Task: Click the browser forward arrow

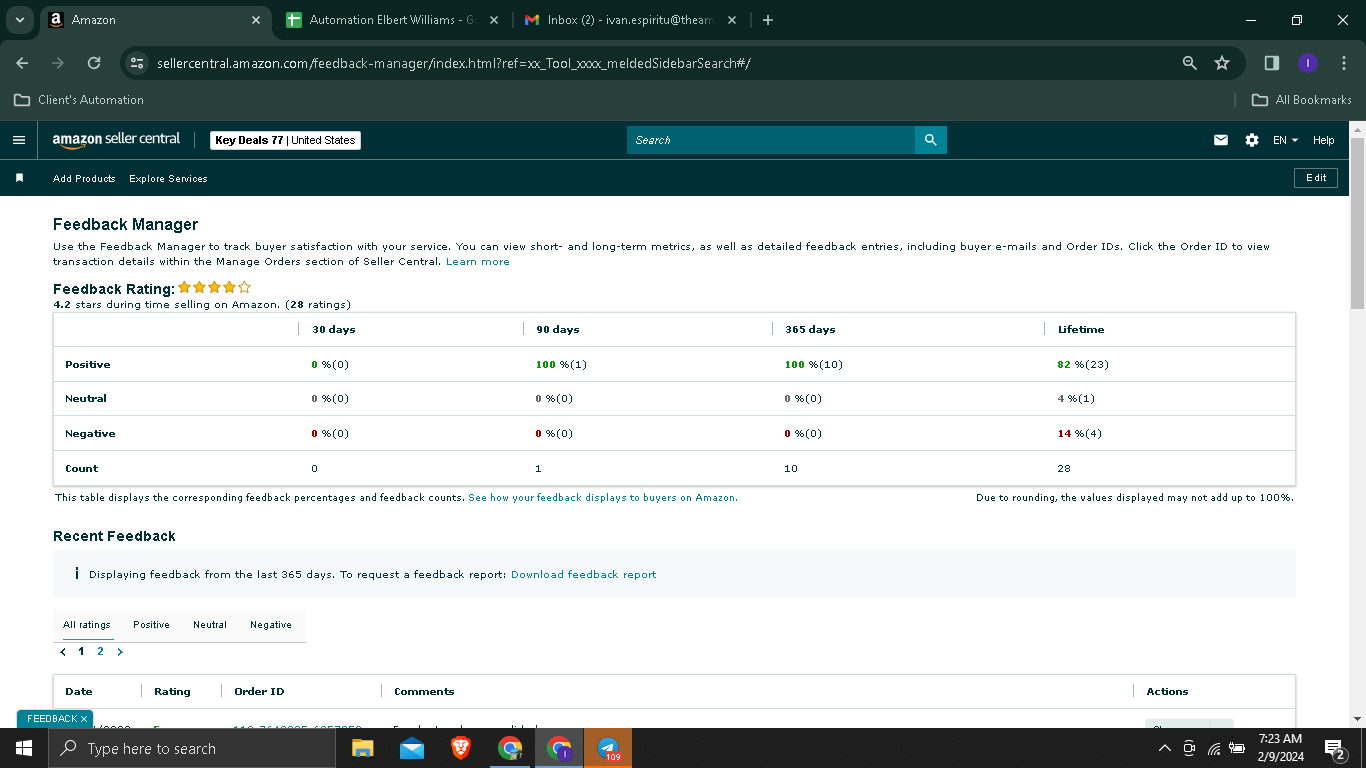Action: [58, 63]
